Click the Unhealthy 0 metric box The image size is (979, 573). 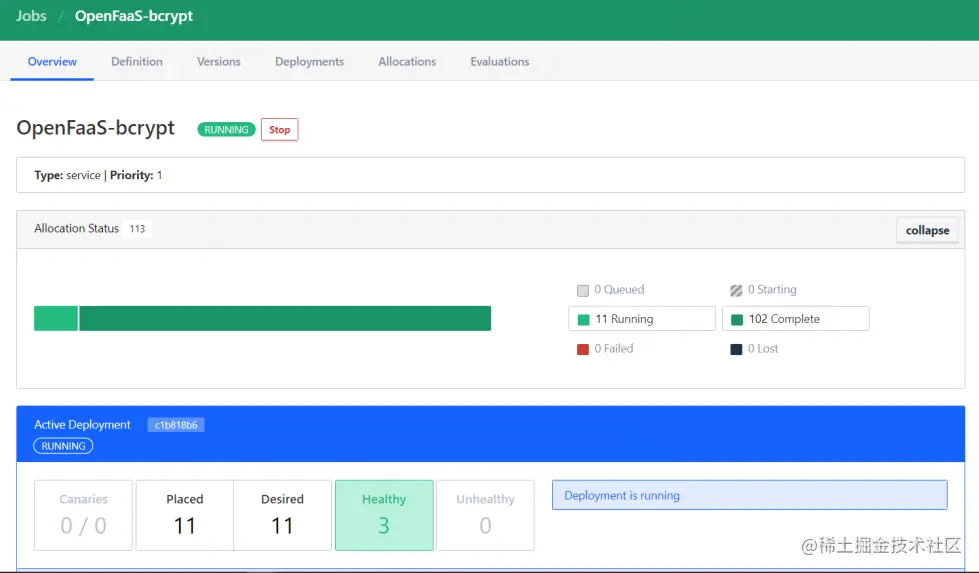485,515
